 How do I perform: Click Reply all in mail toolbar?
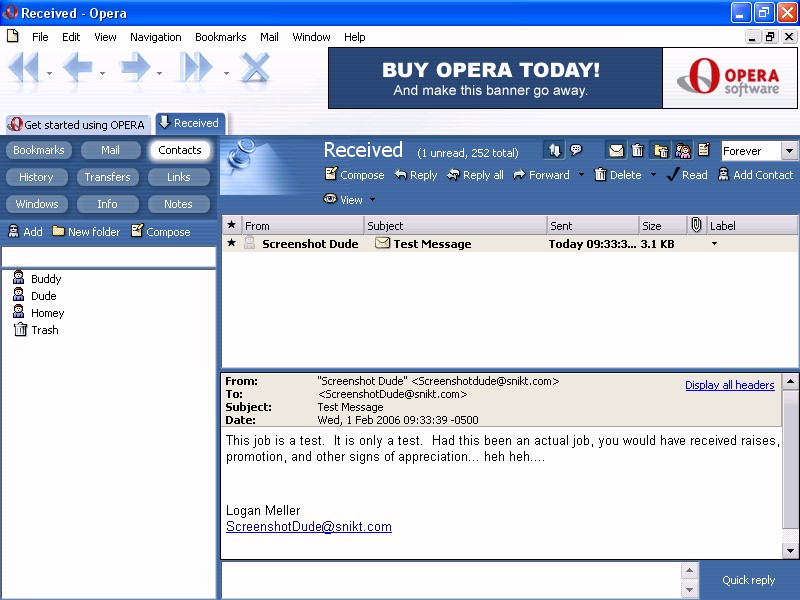pos(475,174)
